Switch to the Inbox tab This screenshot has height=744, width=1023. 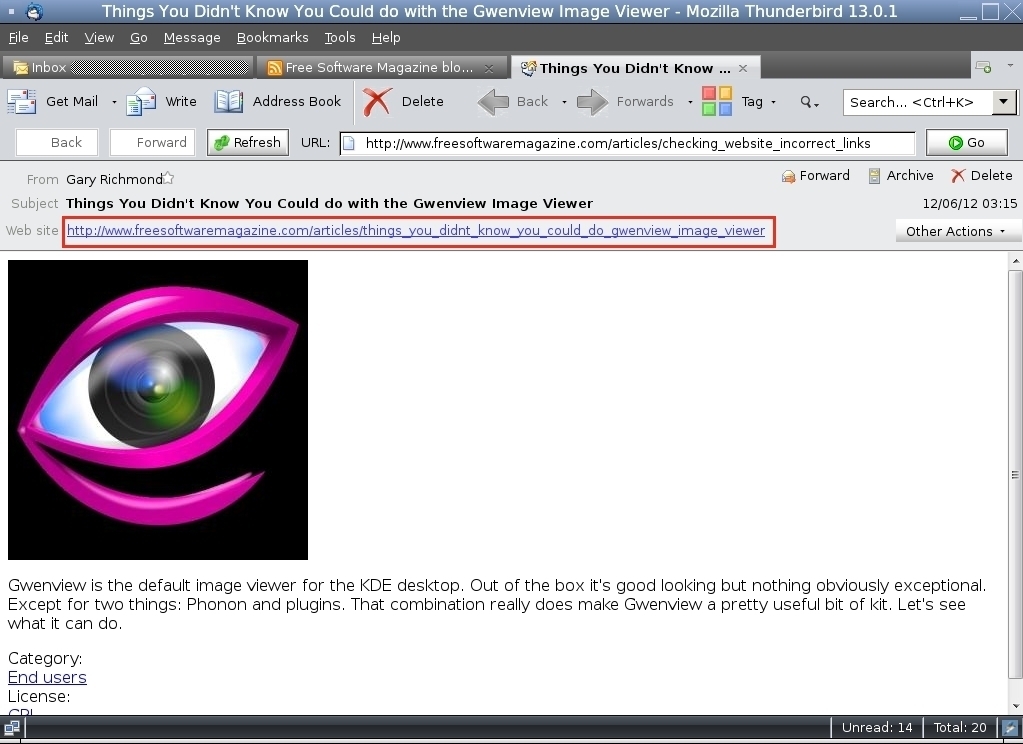click(x=127, y=67)
